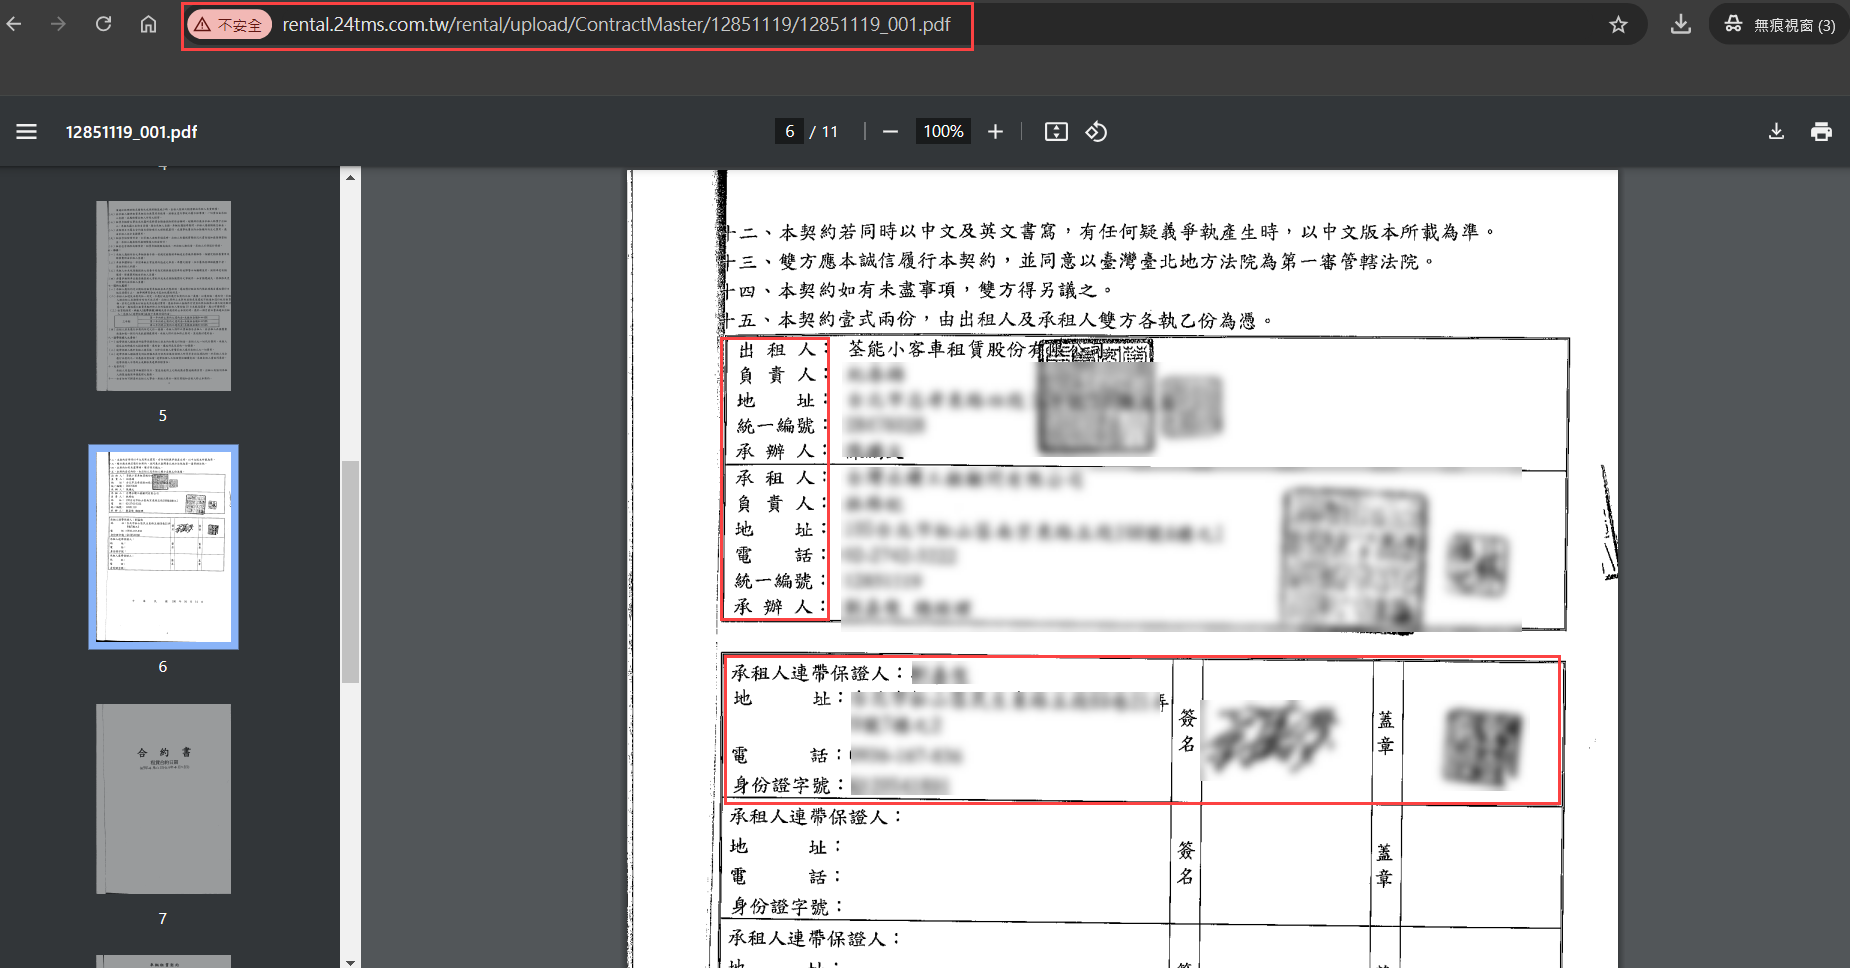
Task: Click clause 十三 about 臺北地方法院
Action: [1079, 261]
